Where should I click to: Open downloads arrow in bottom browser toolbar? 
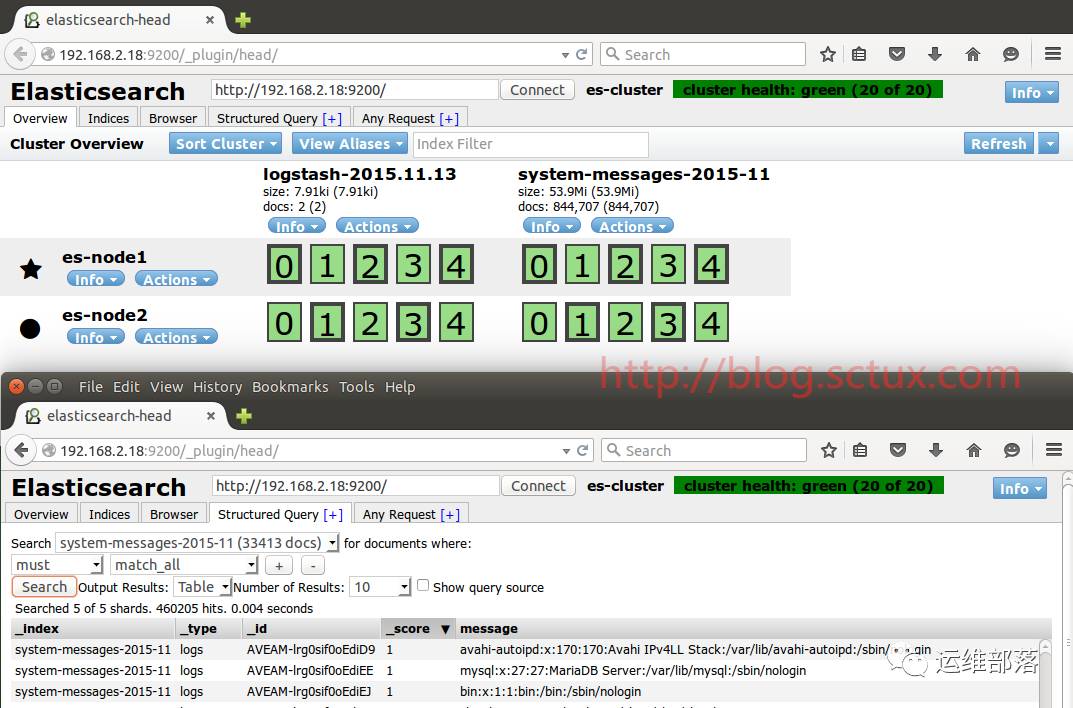coord(936,449)
